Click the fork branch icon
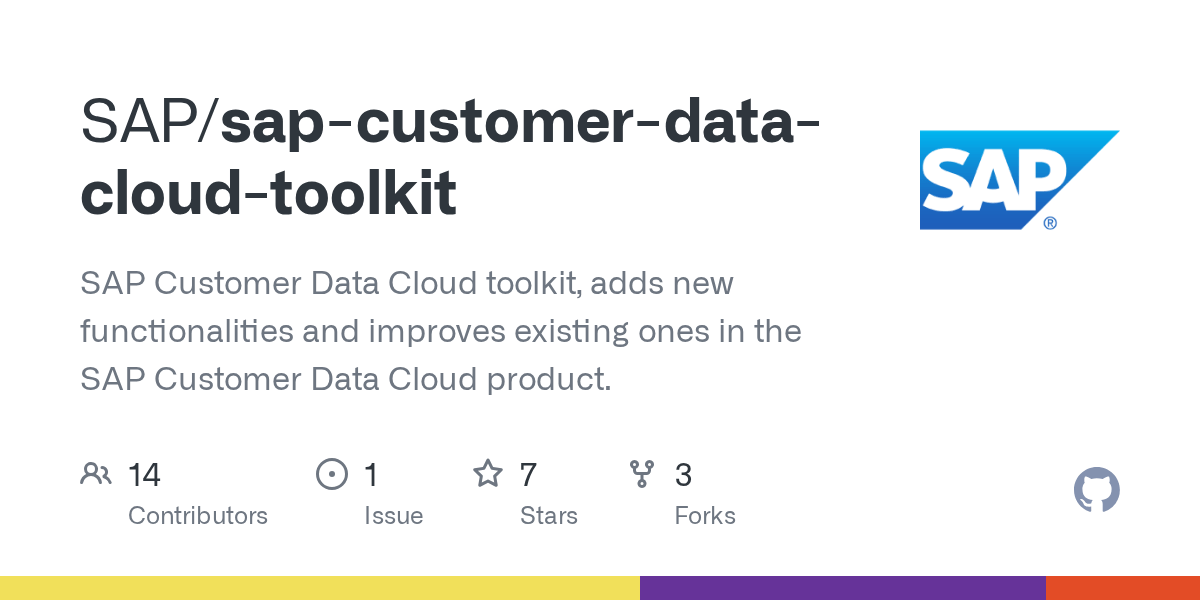1200x600 pixels. 642,474
